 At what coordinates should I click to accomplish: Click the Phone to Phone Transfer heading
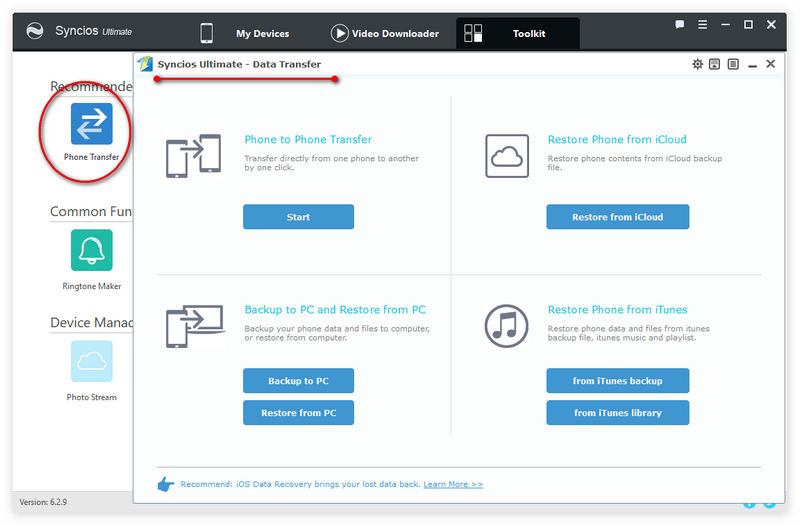click(x=308, y=139)
